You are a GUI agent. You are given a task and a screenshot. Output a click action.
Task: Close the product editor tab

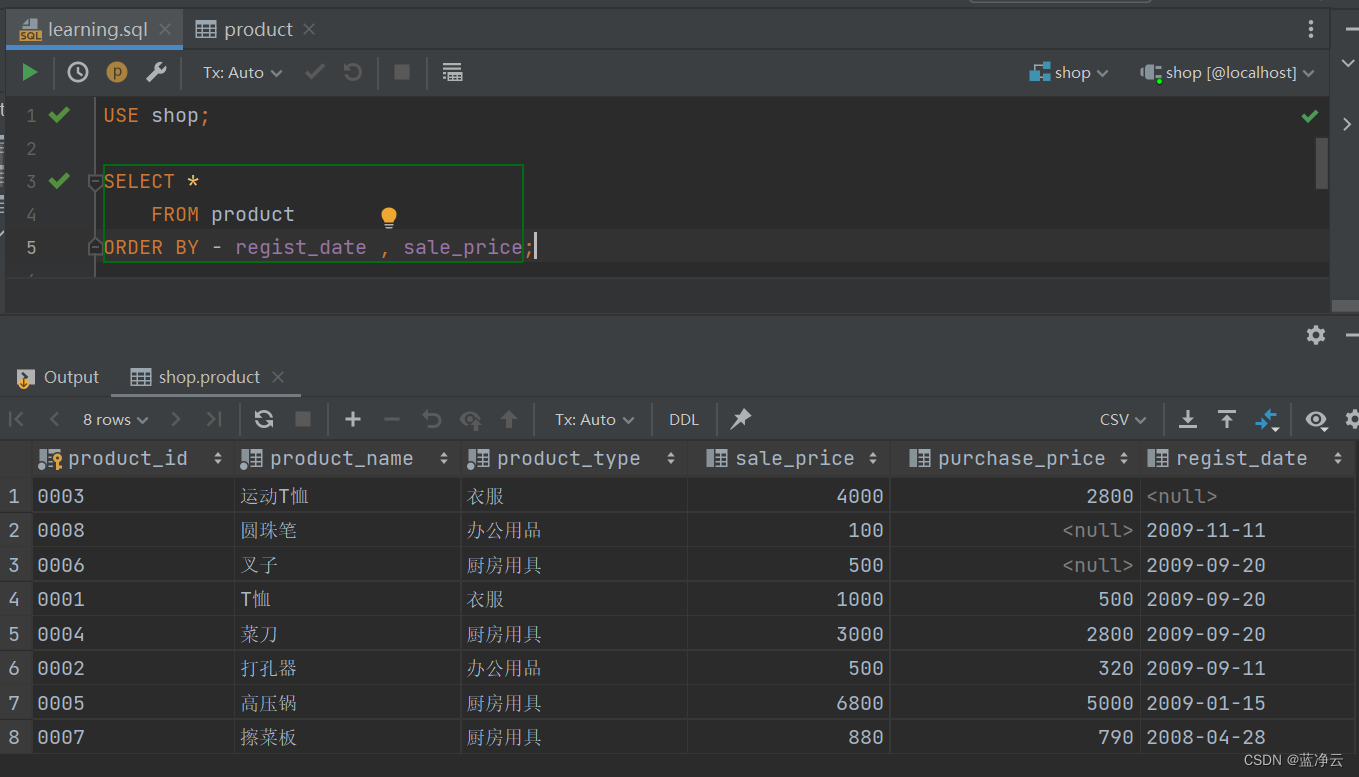coord(309,30)
